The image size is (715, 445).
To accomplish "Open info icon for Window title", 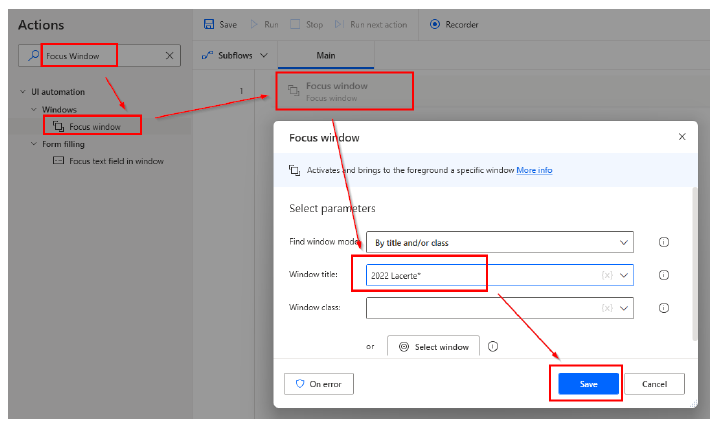I will coord(663,275).
